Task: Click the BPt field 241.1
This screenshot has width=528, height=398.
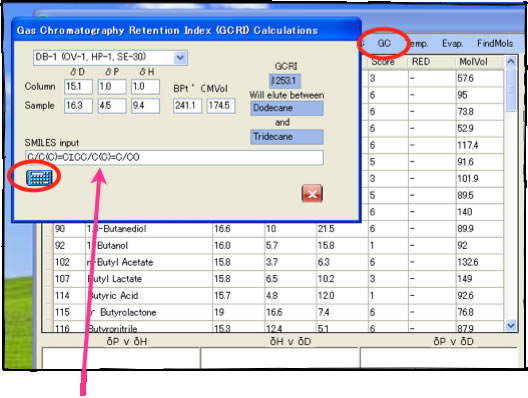Action: click(x=187, y=106)
